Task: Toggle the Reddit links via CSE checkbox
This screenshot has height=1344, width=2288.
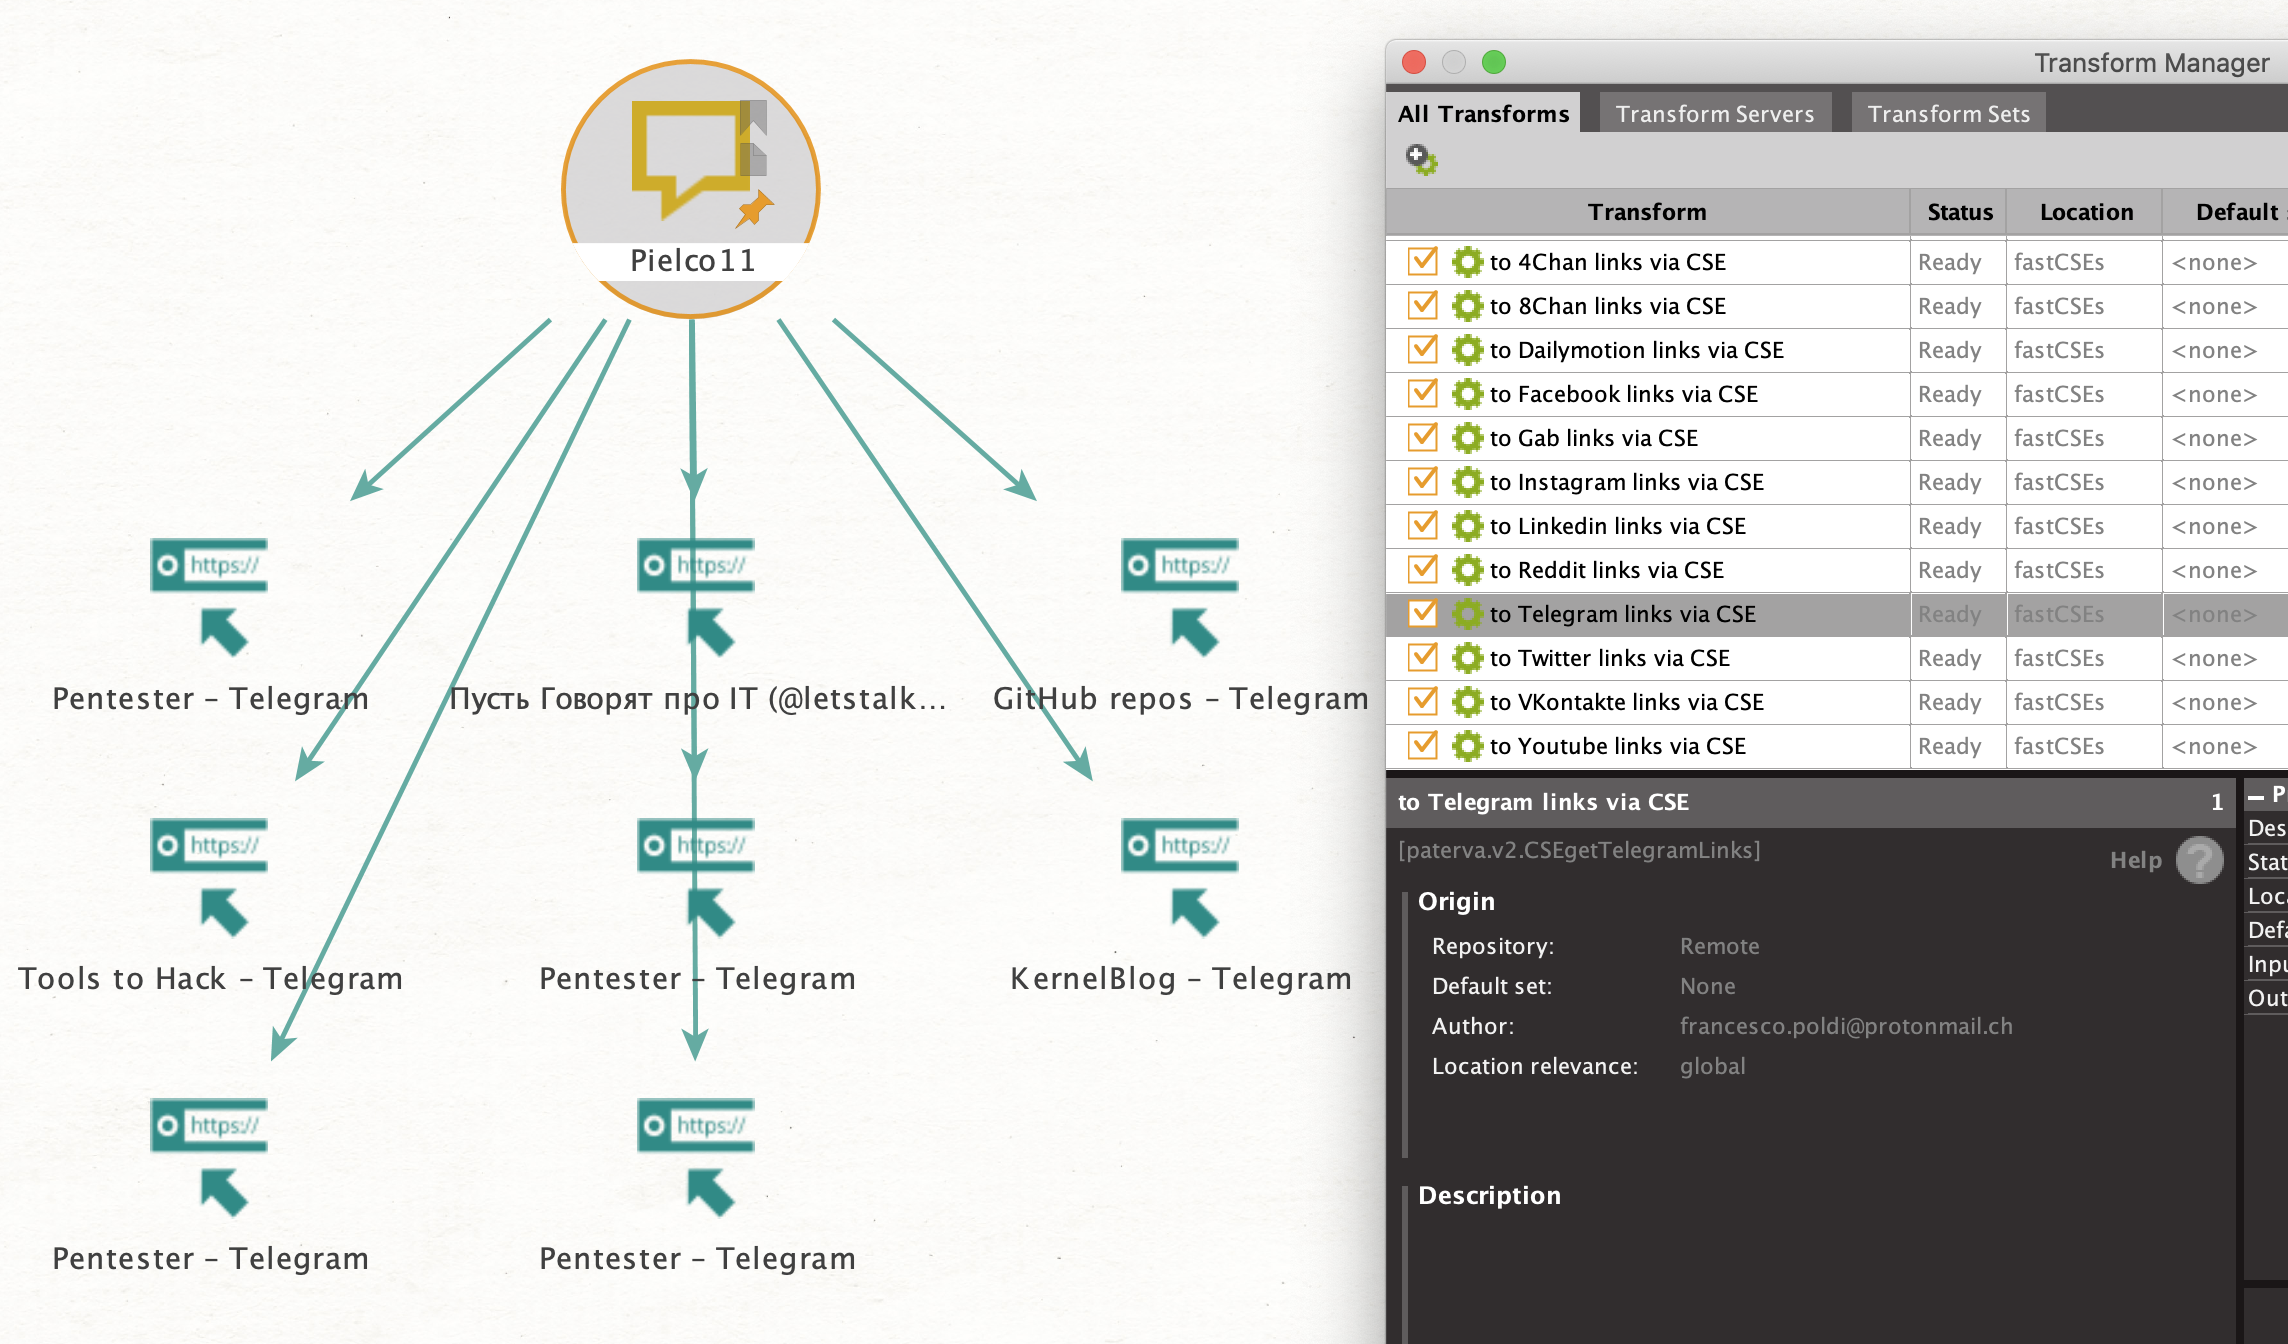Action: [x=1422, y=569]
